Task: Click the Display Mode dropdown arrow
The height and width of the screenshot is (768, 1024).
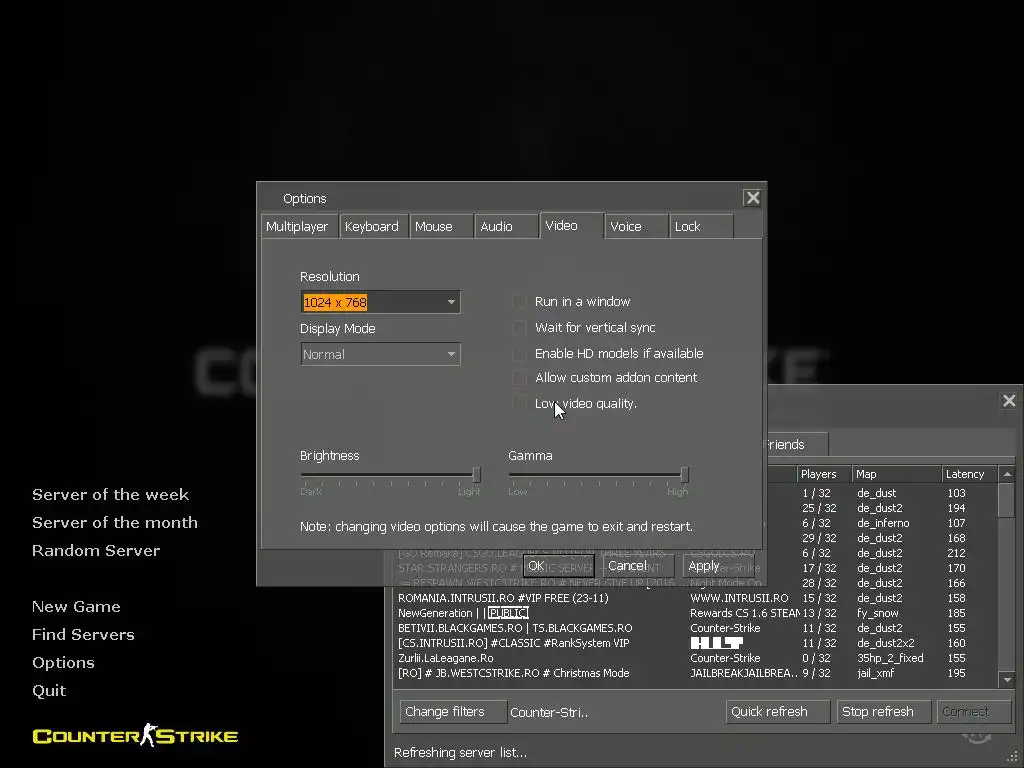Action: point(451,355)
